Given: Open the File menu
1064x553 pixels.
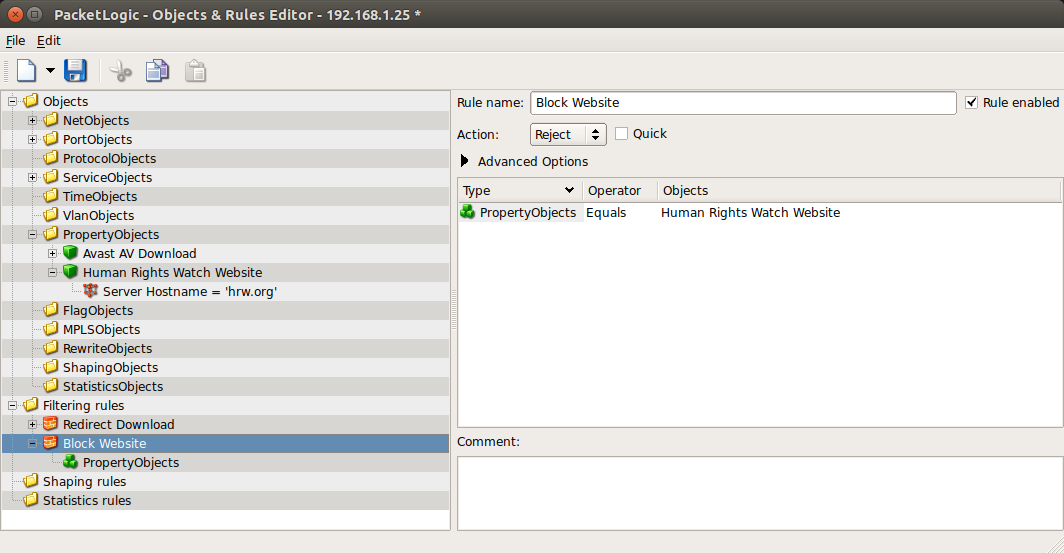Looking at the screenshot, I should coord(15,41).
